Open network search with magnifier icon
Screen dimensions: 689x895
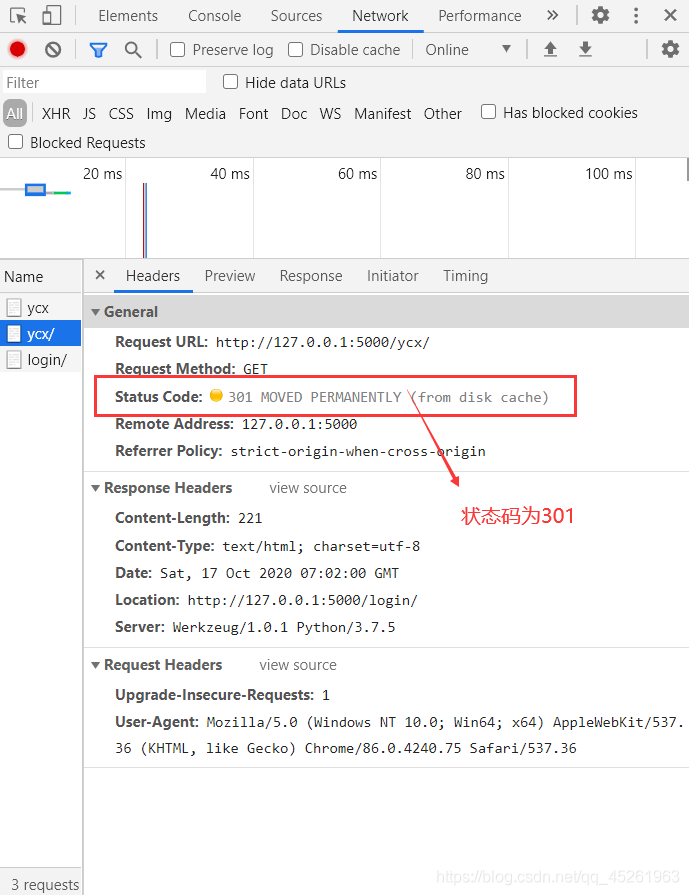133,50
